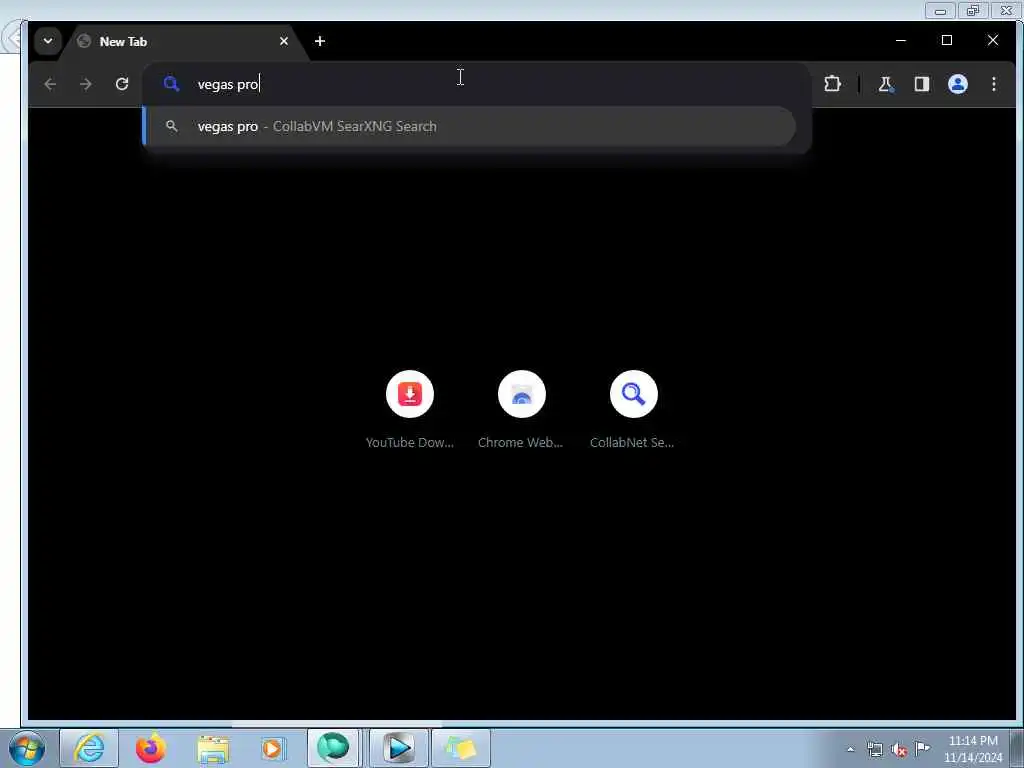The image size is (1024, 768).
Task: Click the 'YouTube Dow...' label
Action: [409, 442]
